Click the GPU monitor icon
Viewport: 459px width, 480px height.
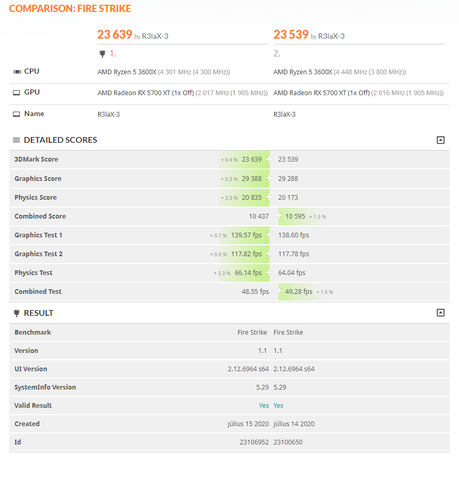point(16,93)
